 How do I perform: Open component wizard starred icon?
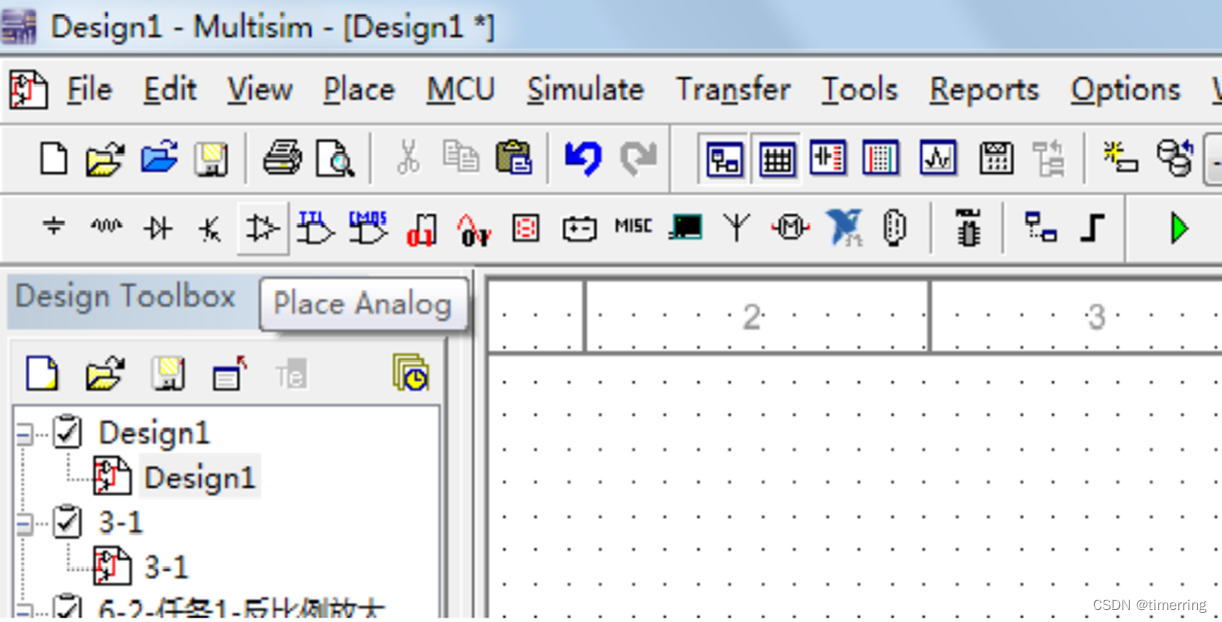pyautogui.click(x=1121, y=158)
